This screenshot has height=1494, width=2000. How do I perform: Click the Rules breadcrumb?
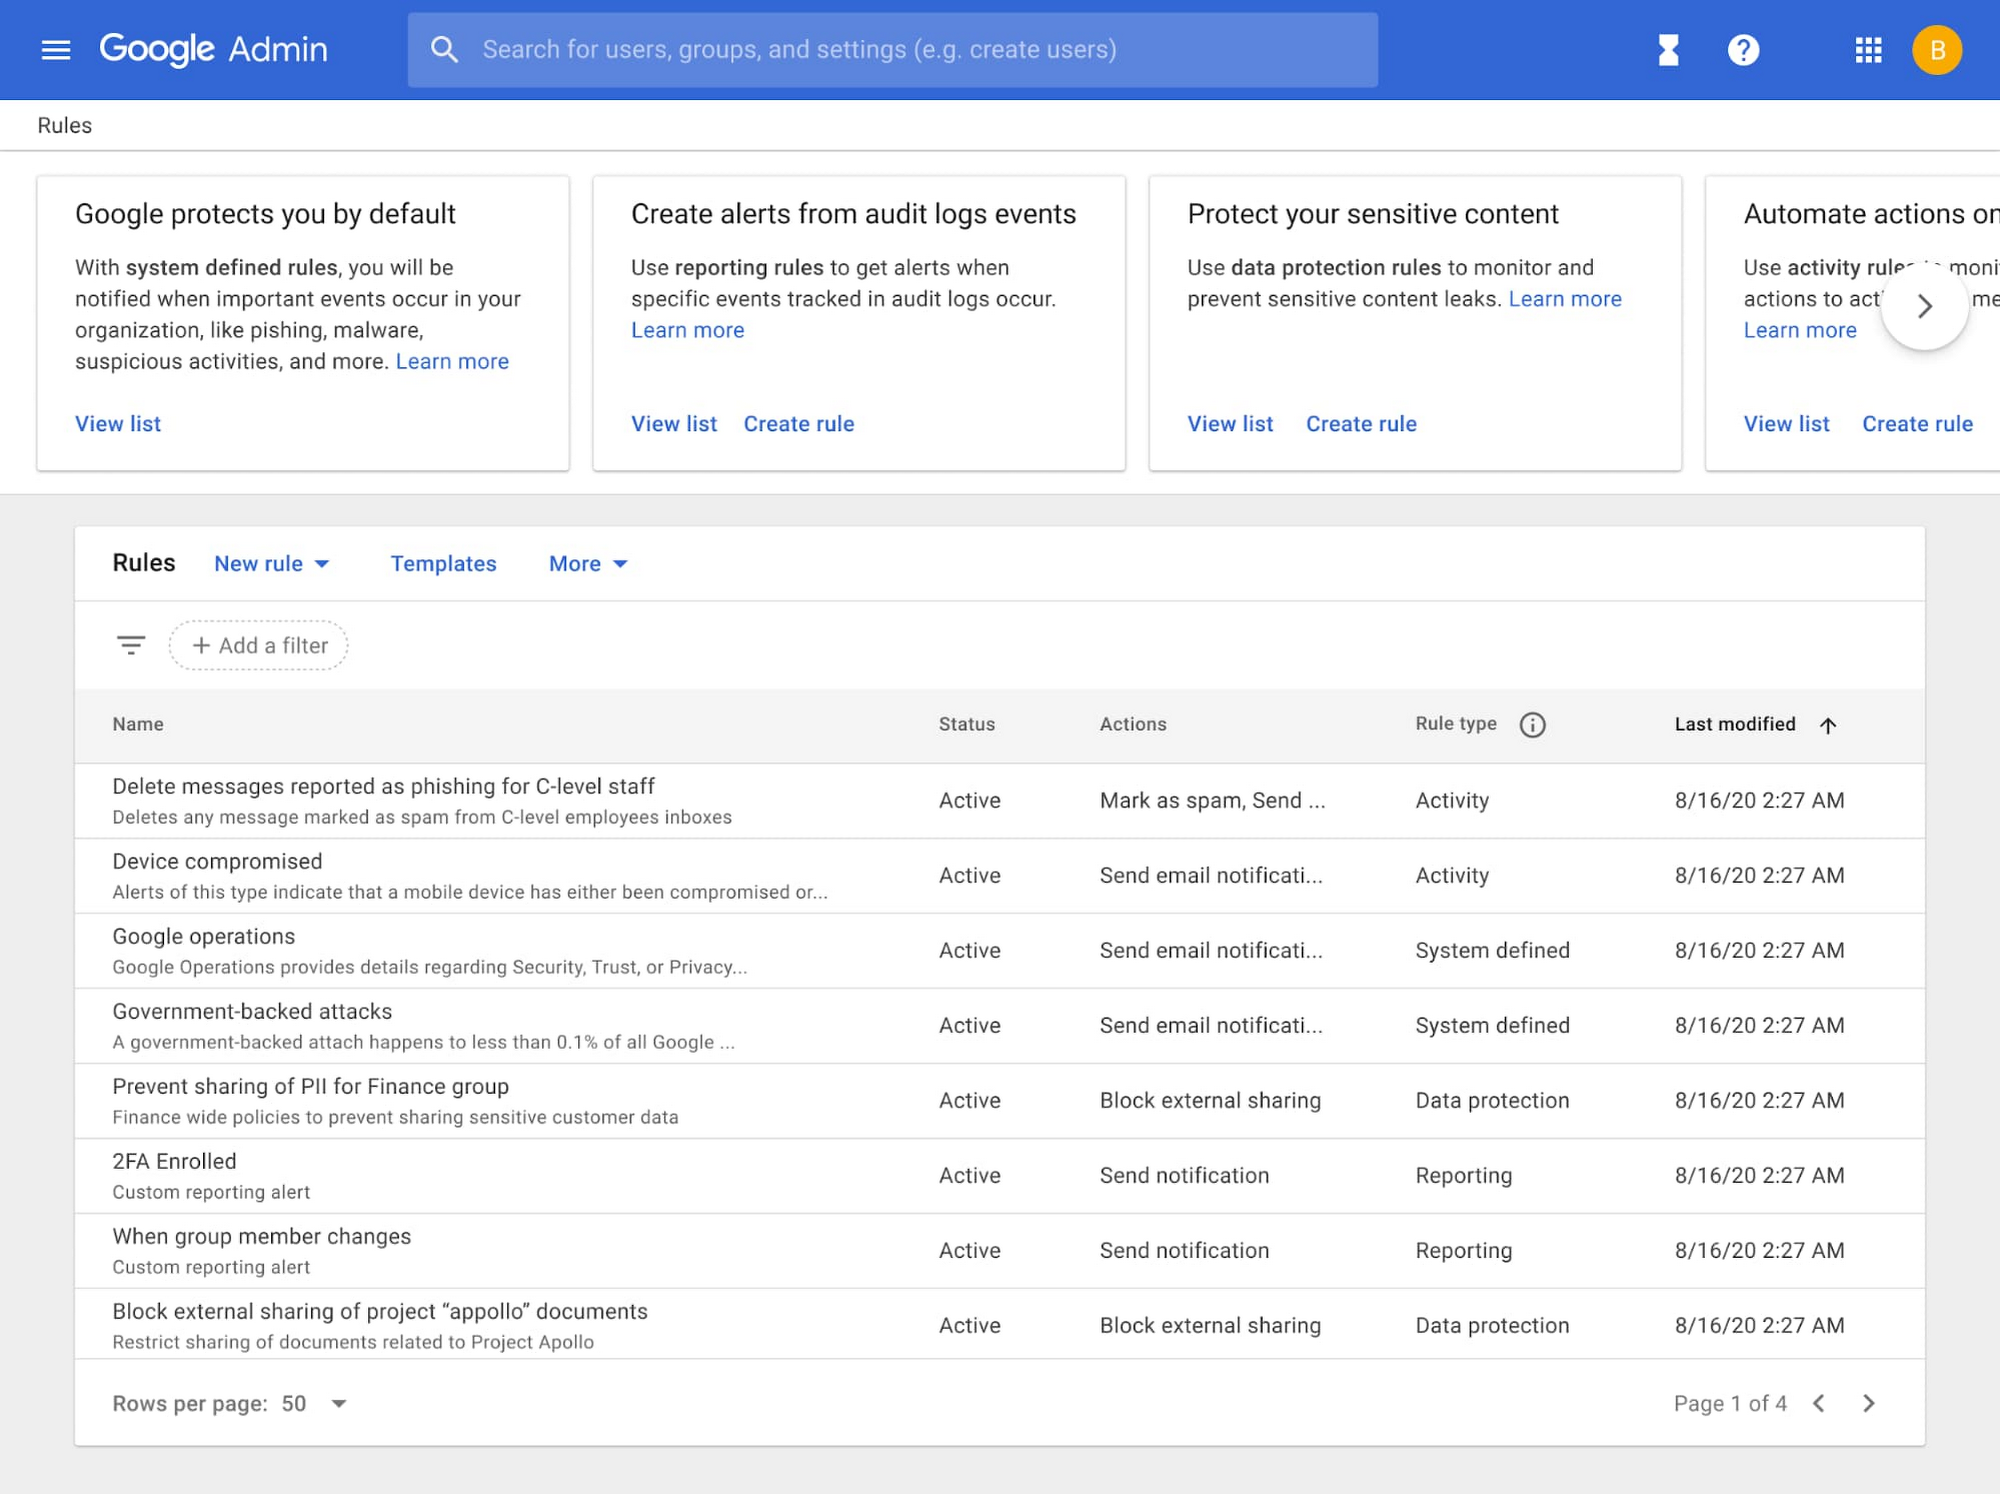pos(64,125)
